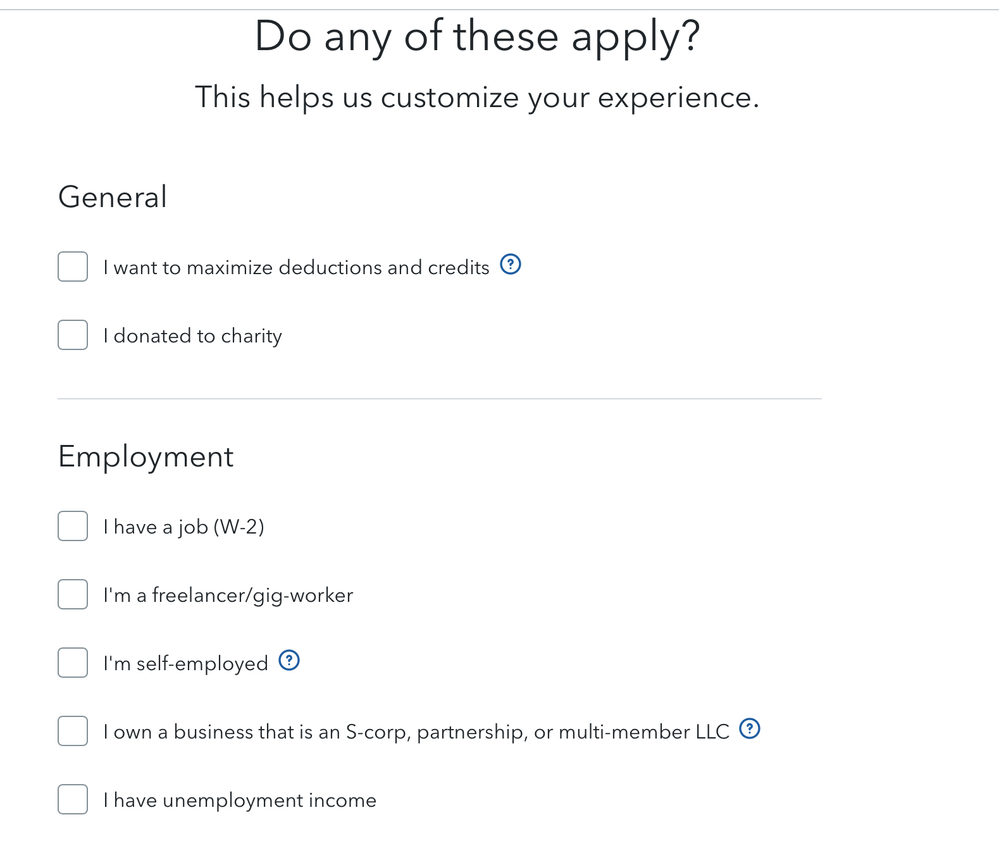The height and width of the screenshot is (857, 999).
Task: Show help for S-corp, partnership, or multi-member LLC
Action: point(750,729)
